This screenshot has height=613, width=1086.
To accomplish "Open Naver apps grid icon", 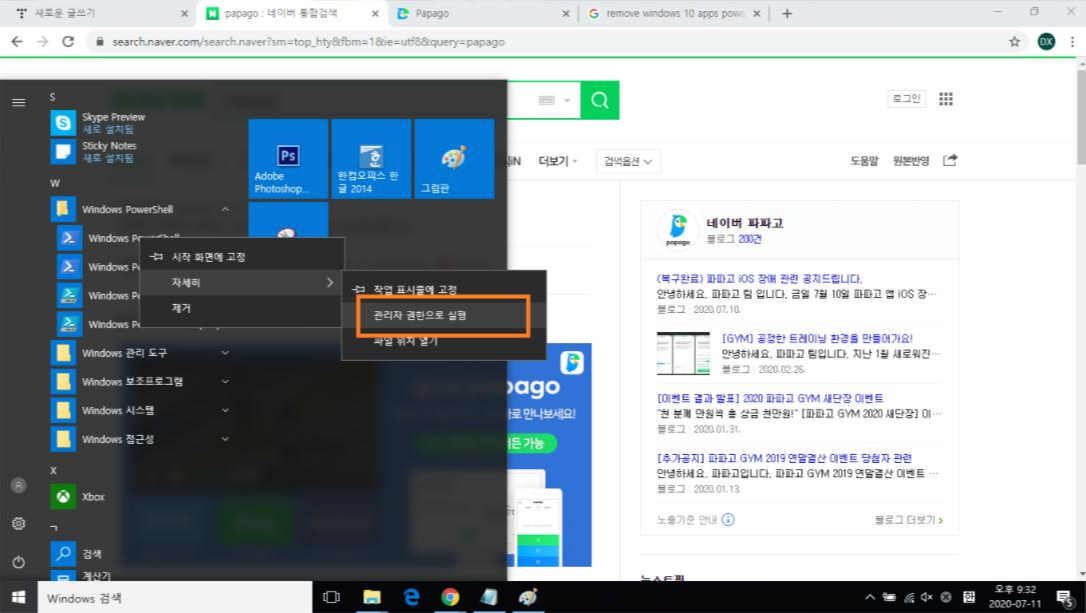I will 946,99.
